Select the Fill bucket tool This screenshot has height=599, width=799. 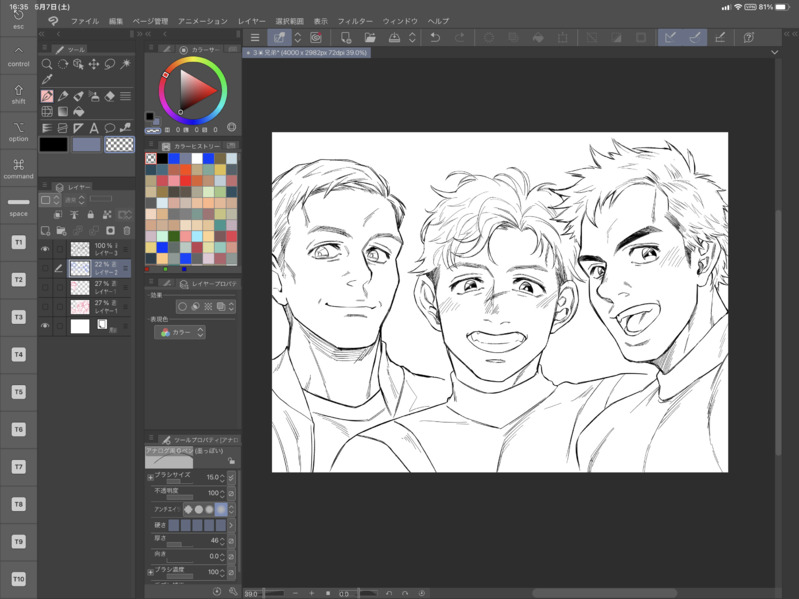[x=78, y=112]
